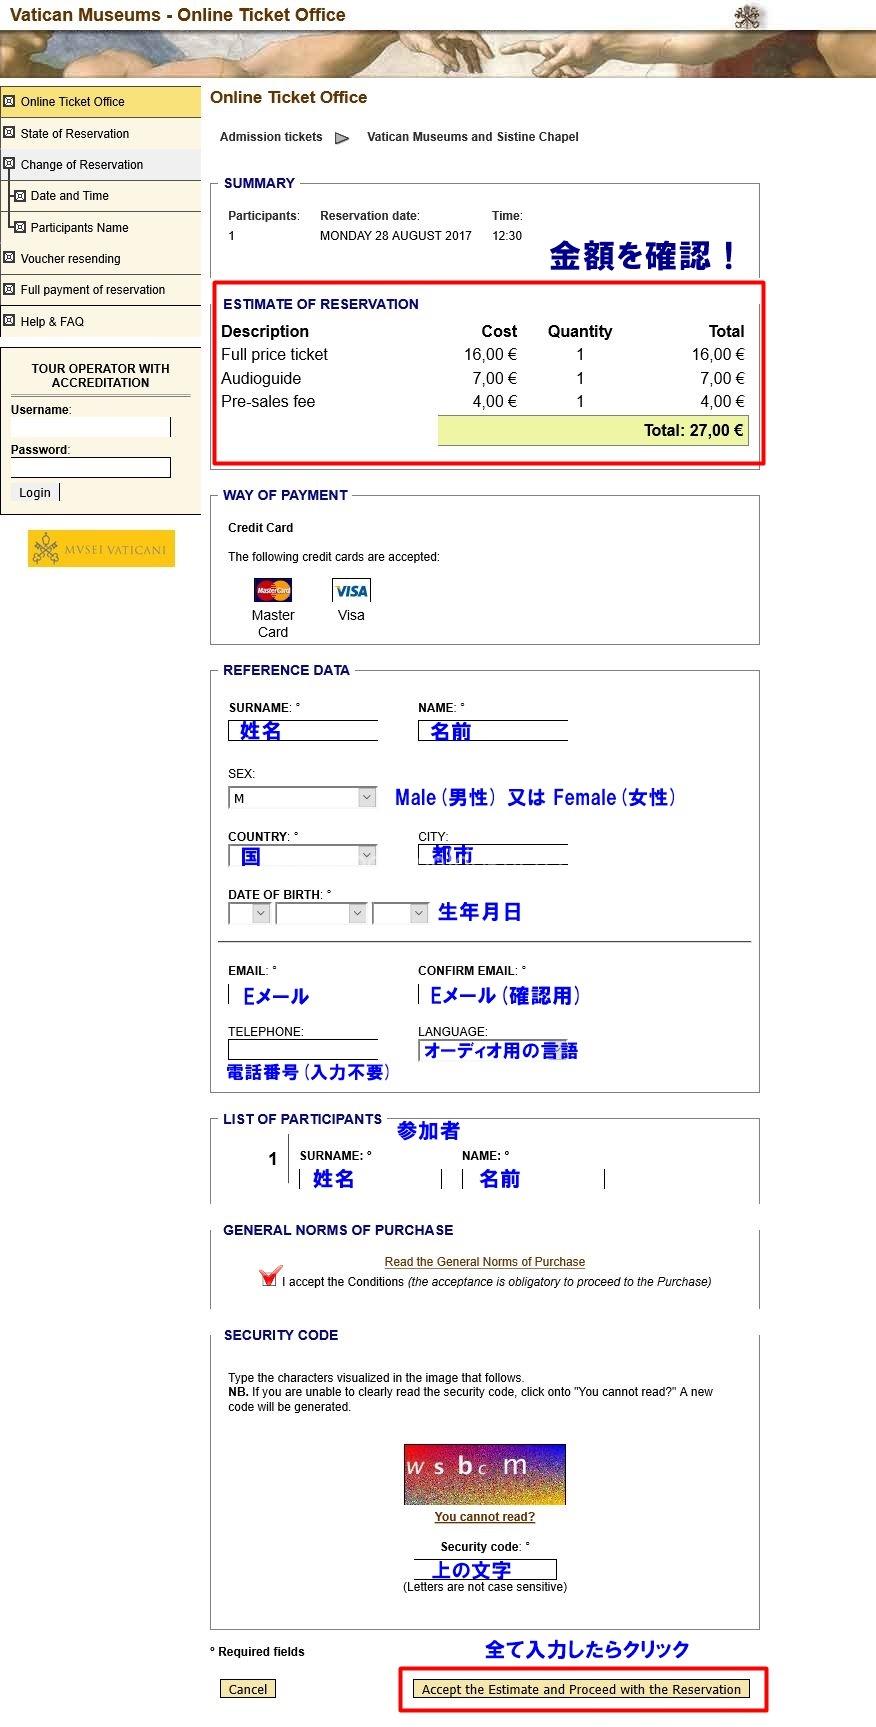This screenshot has width=876, height=1727.
Task: Select Change of Reservation menu item
Action: 82,165
